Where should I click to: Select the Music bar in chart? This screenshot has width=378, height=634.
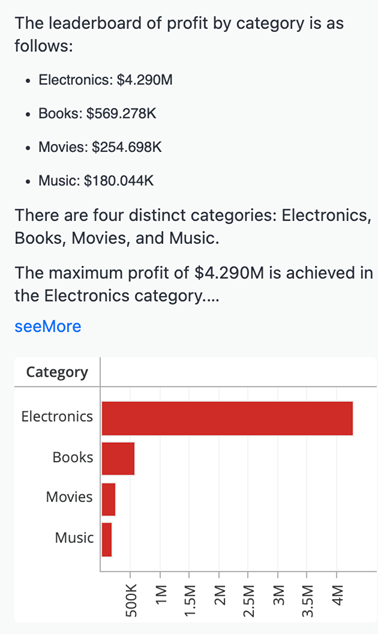107,539
